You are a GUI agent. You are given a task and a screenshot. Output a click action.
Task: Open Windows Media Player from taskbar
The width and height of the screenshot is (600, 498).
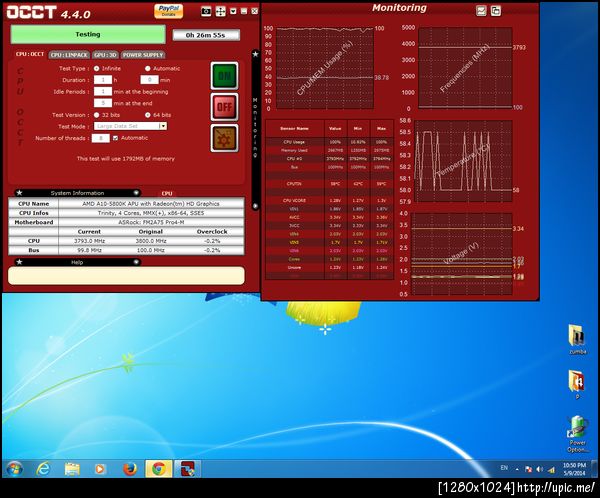(100, 469)
